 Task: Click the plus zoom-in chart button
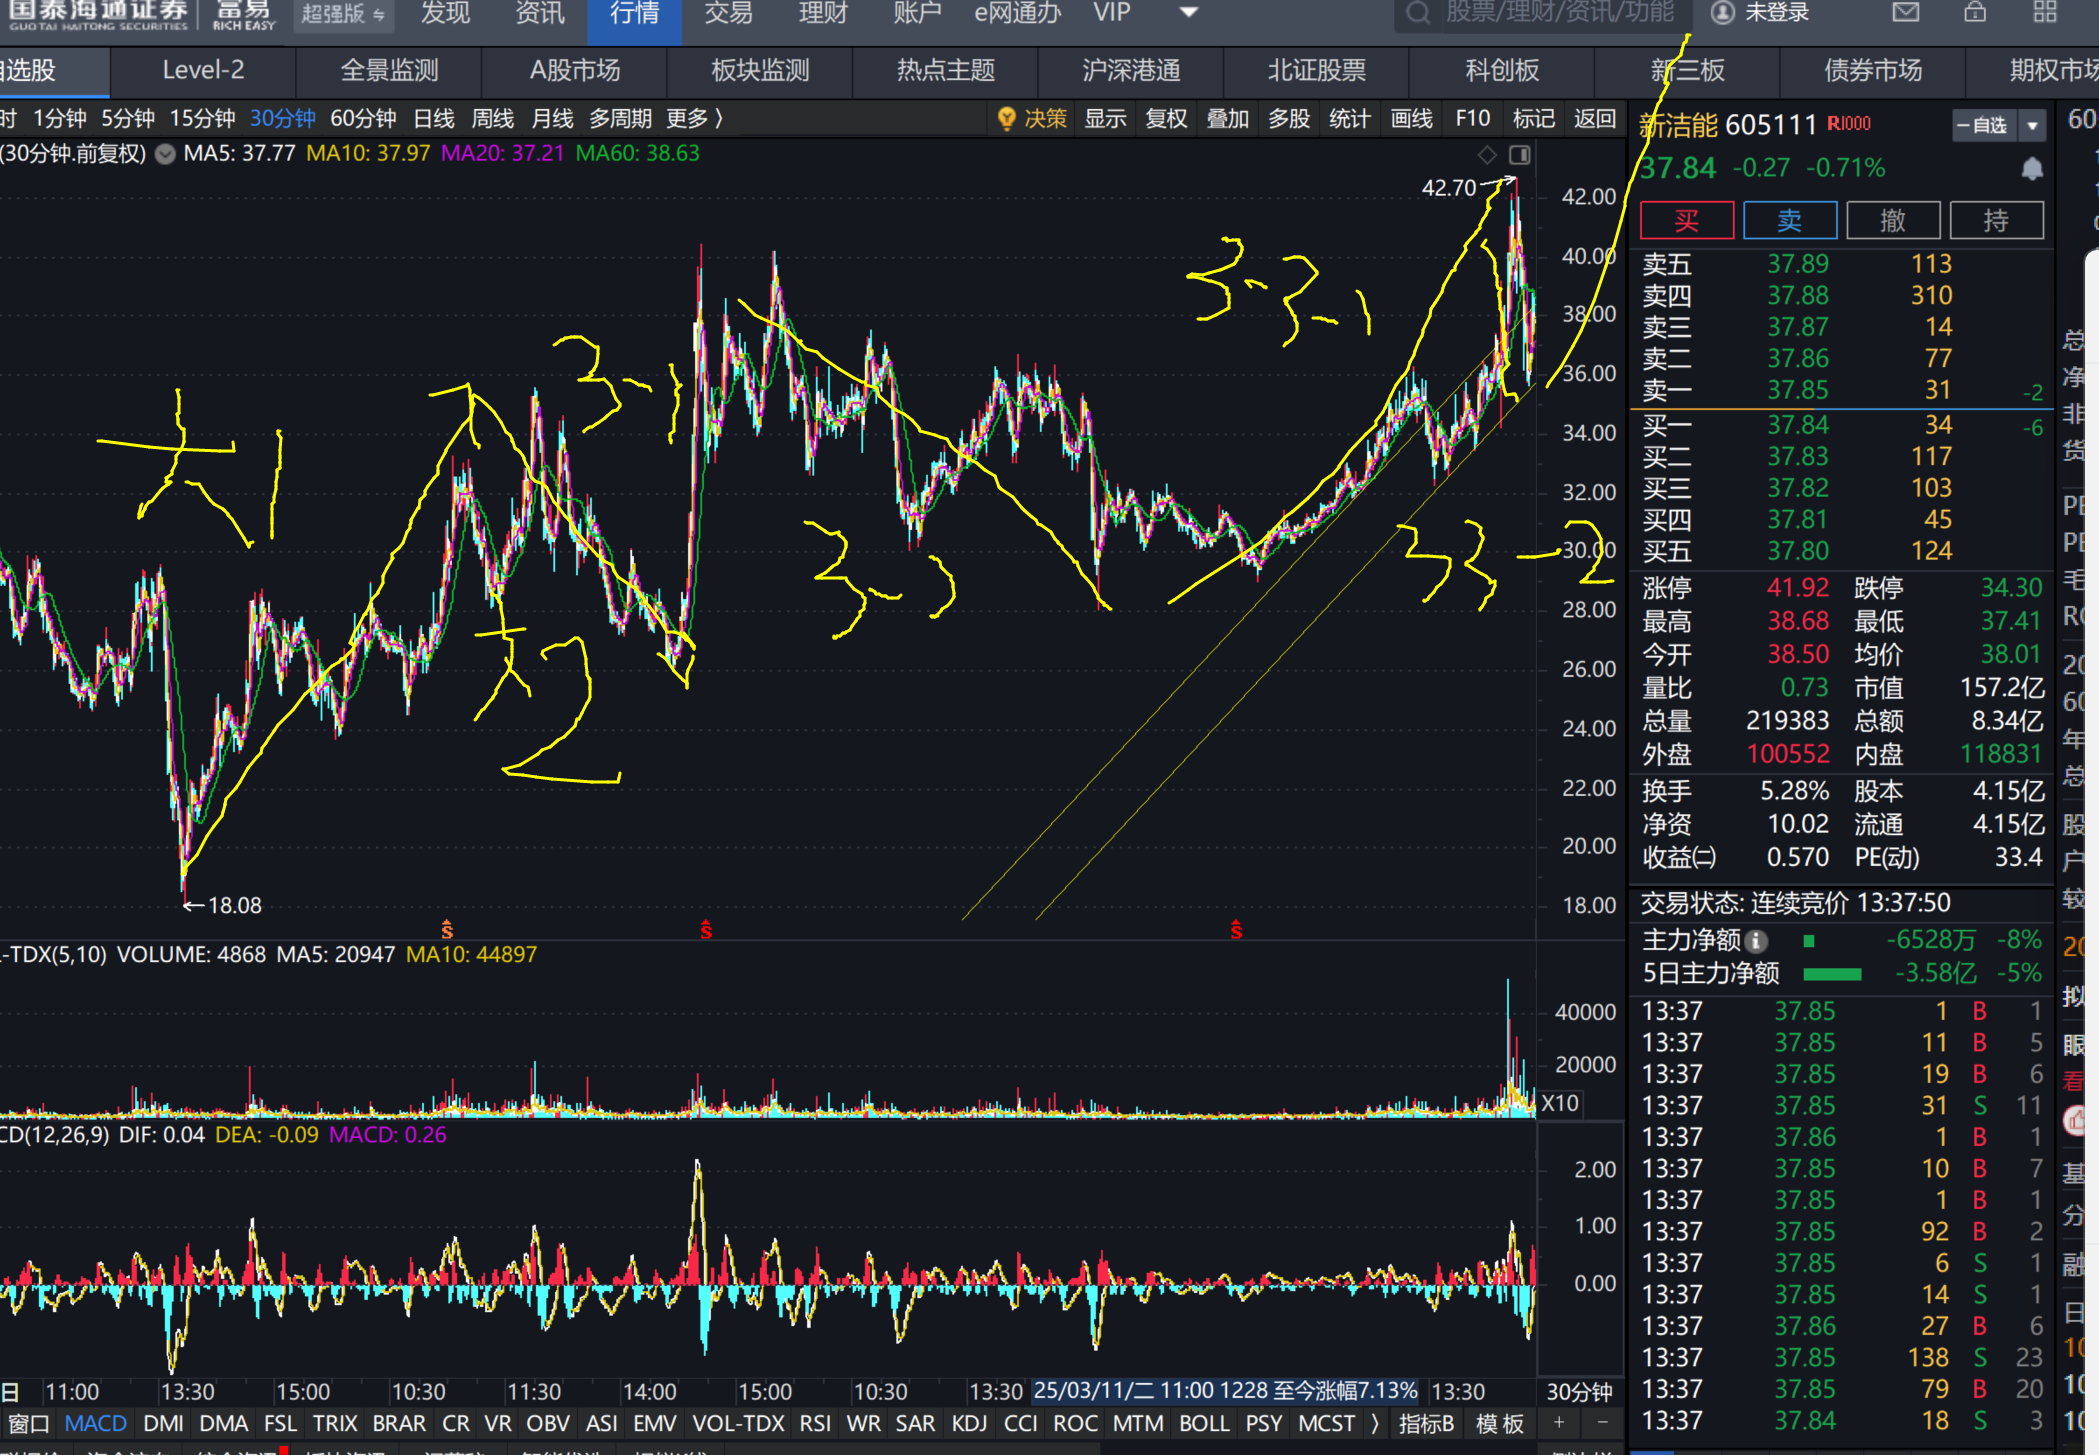[1559, 1422]
